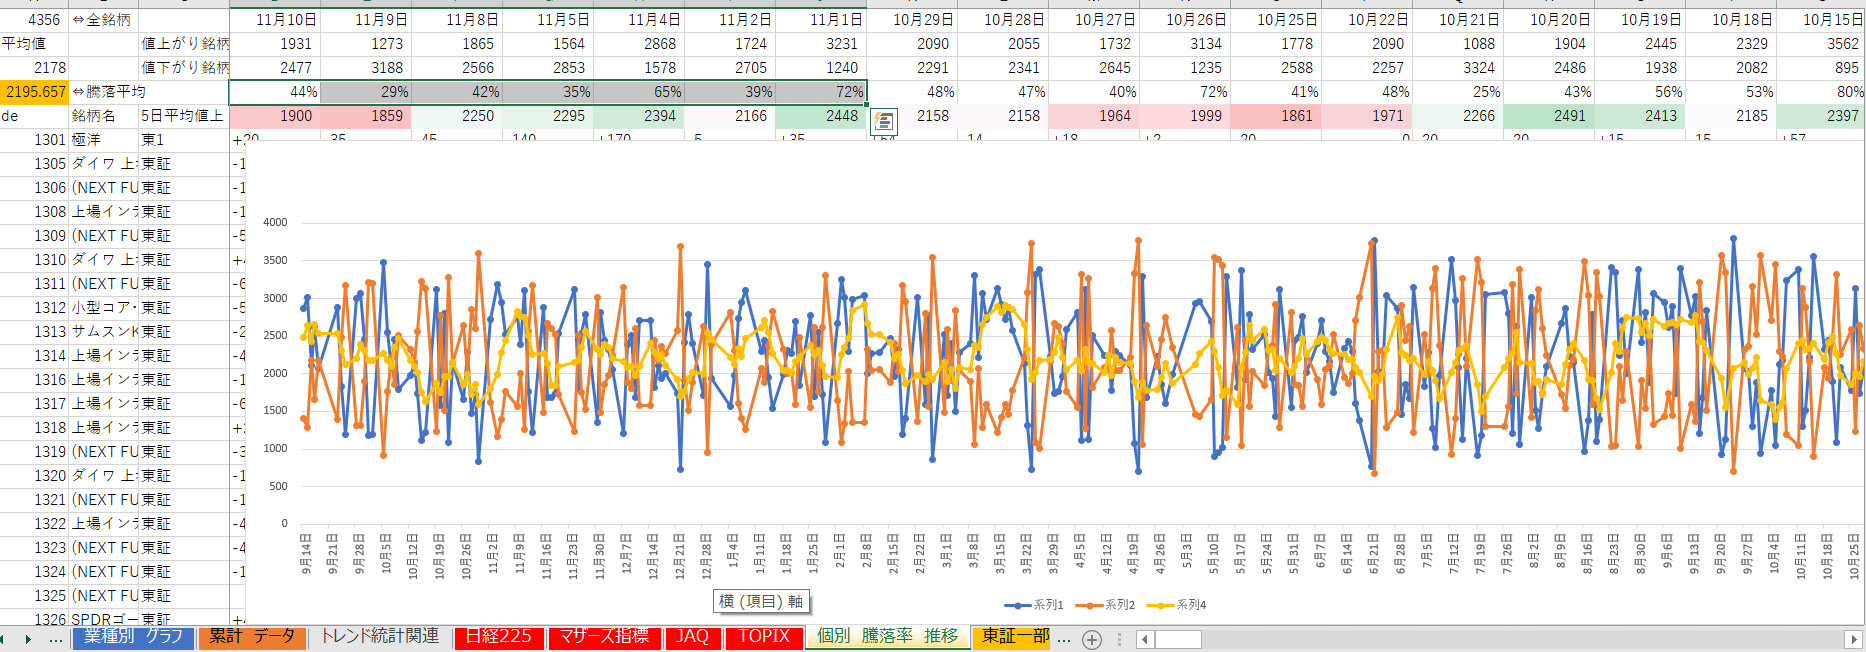The image size is (1866, 652).
Task: Switch to the JAQ sheet tab
Action: click(692, 637)
